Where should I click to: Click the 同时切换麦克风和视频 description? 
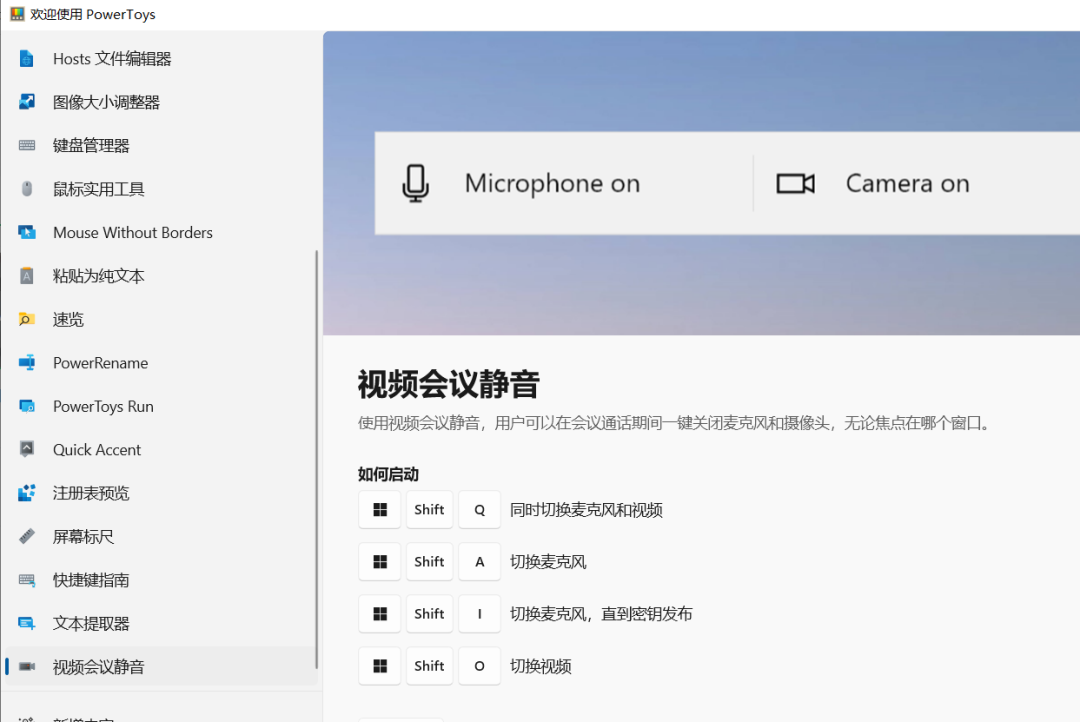[586, 510]
